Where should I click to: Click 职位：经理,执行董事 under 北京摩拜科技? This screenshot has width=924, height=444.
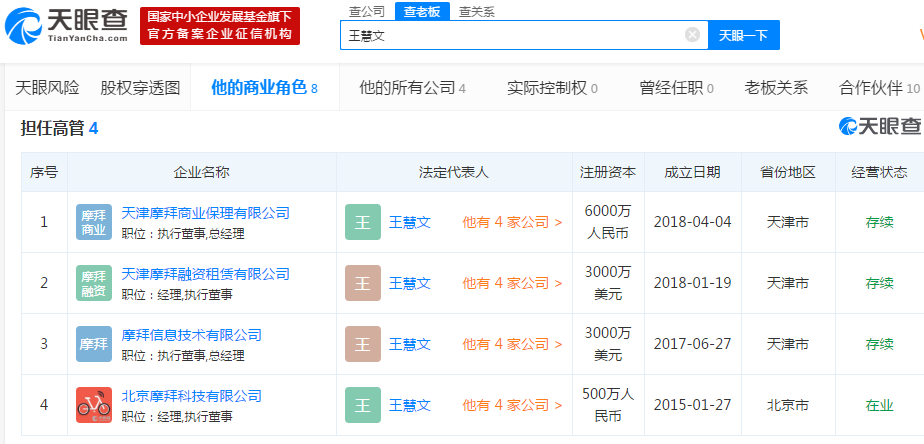(x=177, y=417)
